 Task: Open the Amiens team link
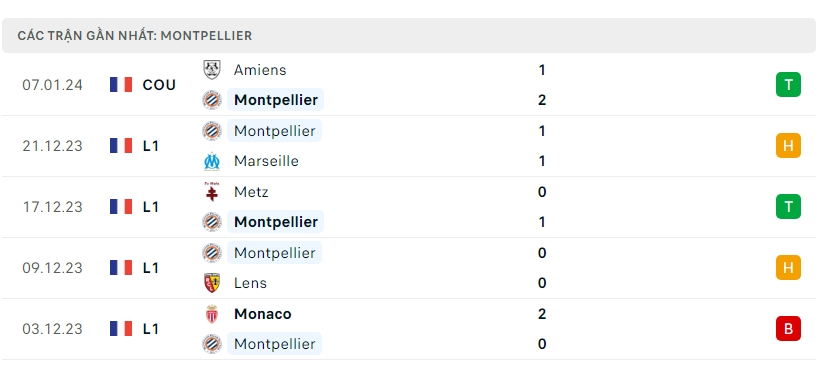pos(260,70)
